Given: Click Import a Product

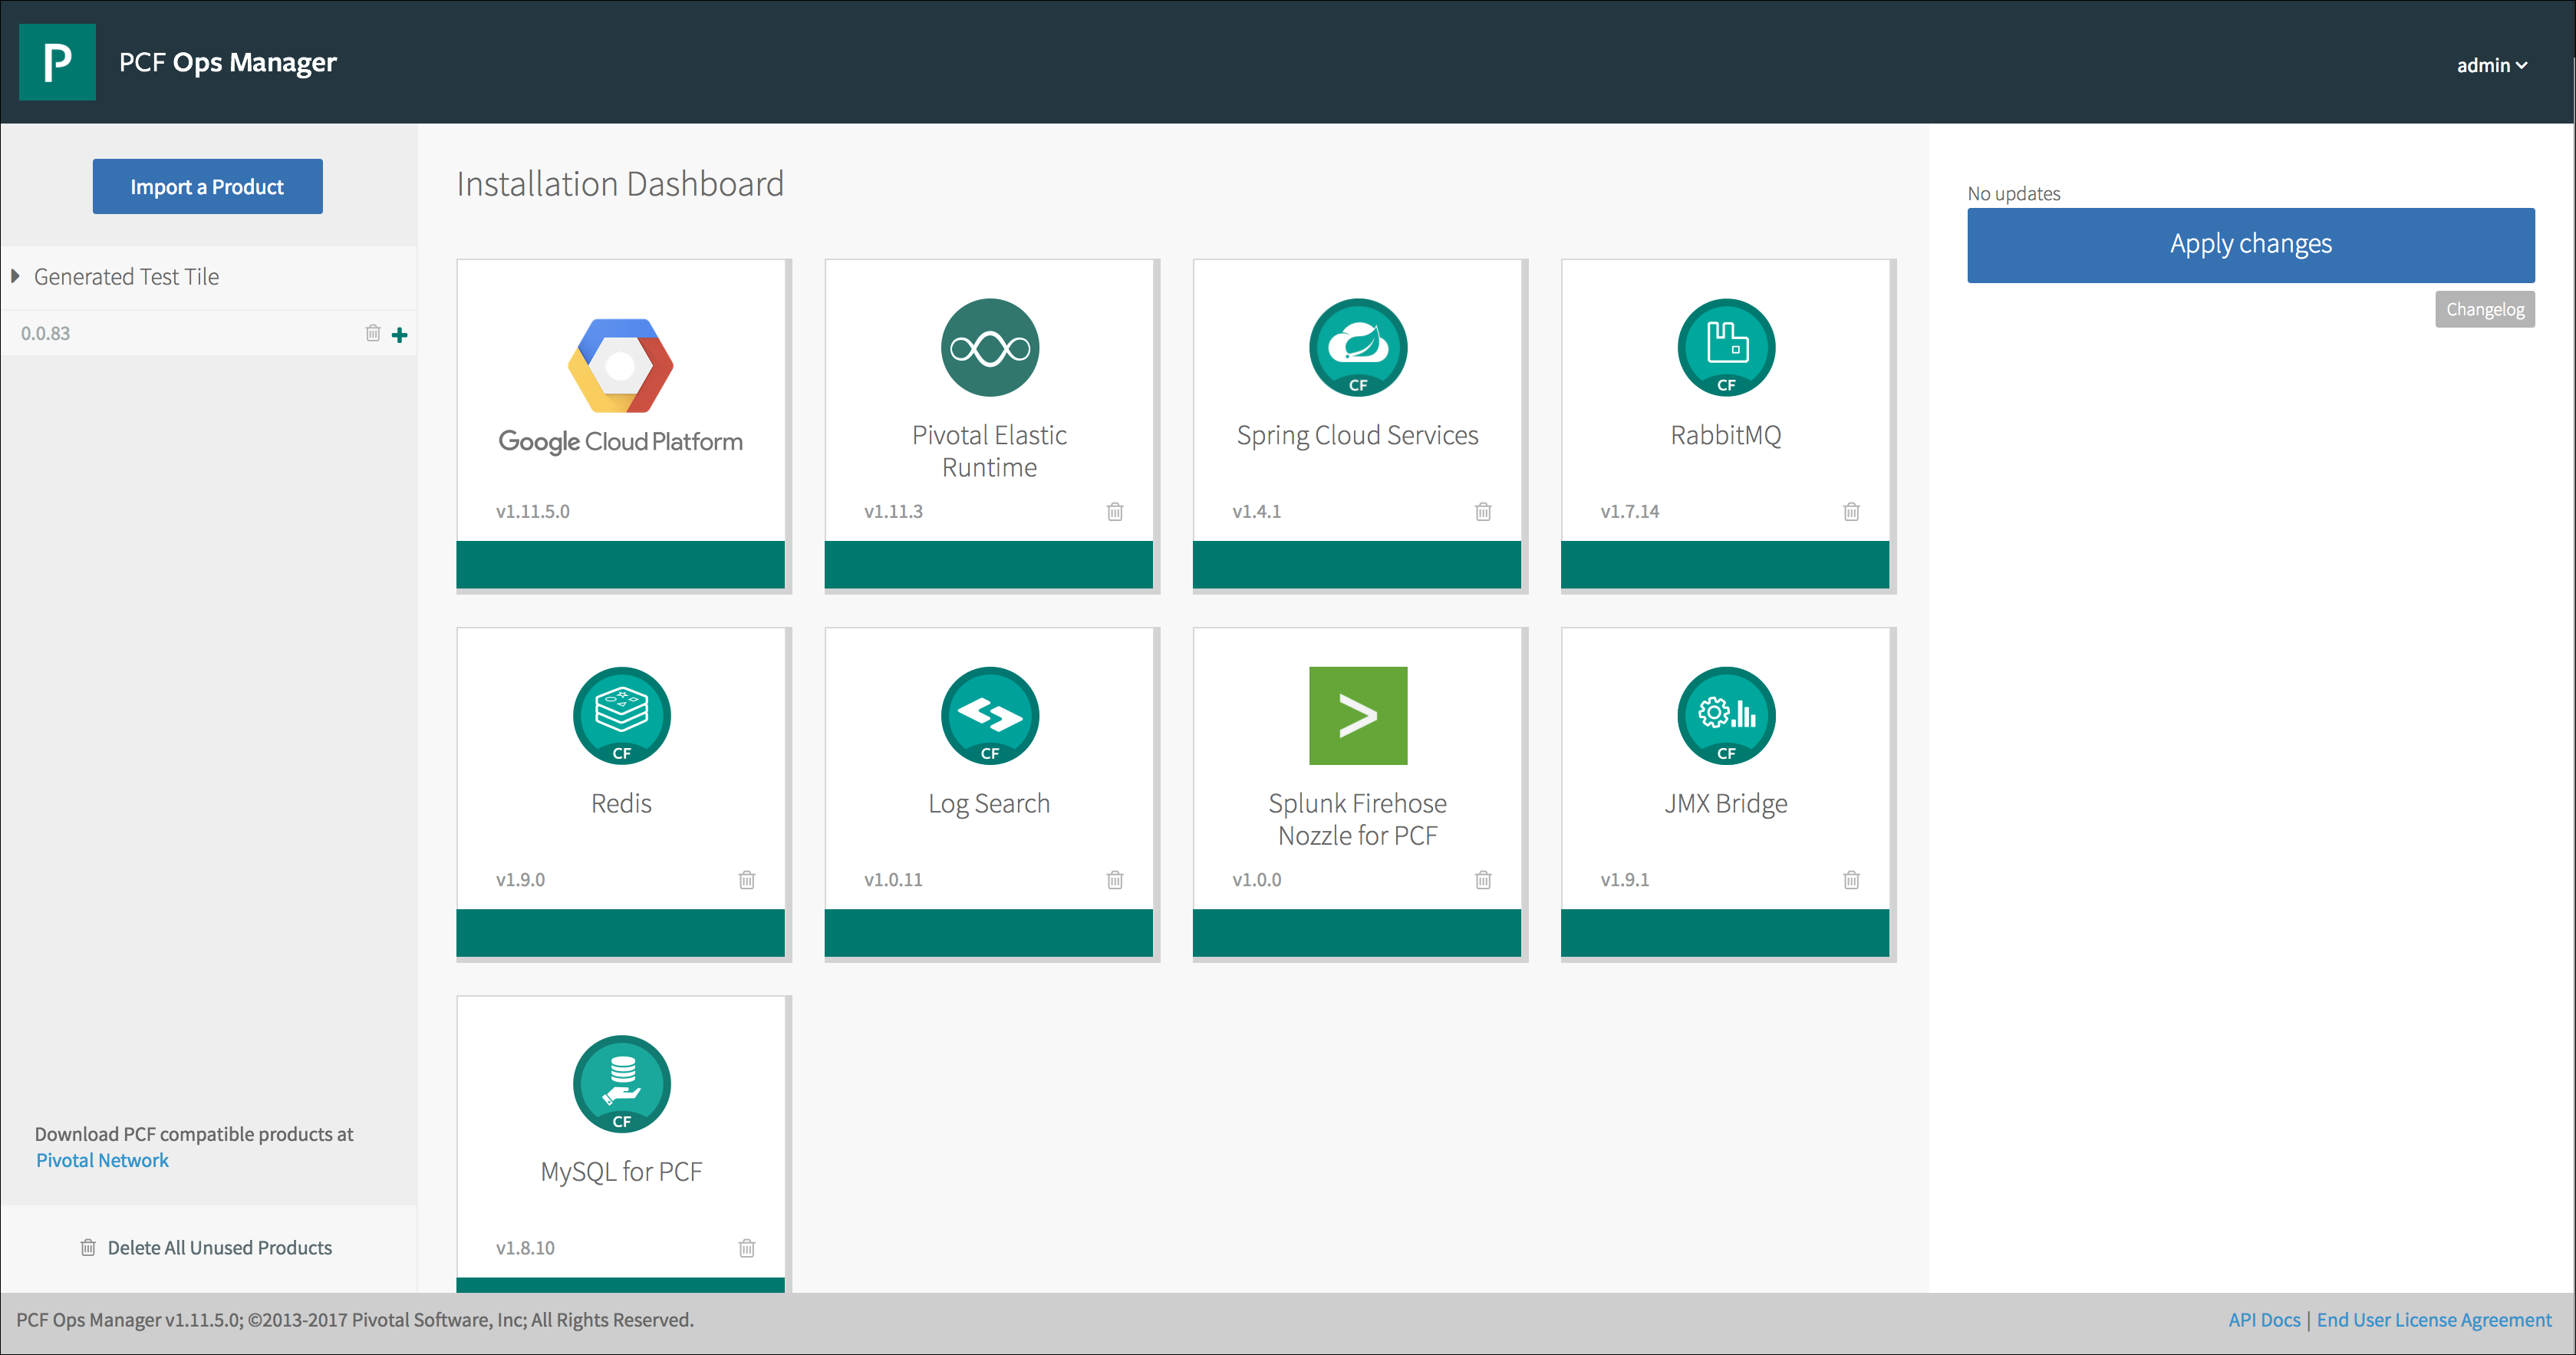Looking at the screenshot, I should 207,186.
